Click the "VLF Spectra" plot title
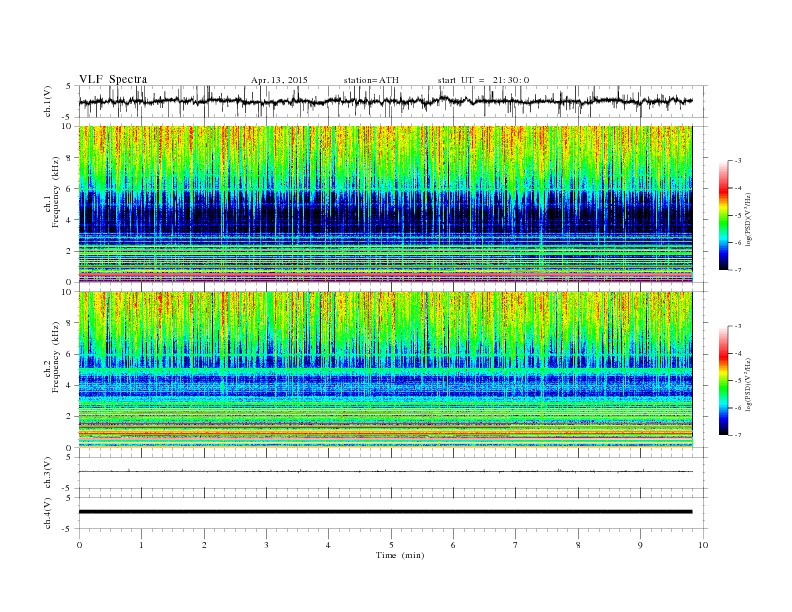The width and height of the screenshot is (792, 612). pyautogui.click(x=113, y=79)
